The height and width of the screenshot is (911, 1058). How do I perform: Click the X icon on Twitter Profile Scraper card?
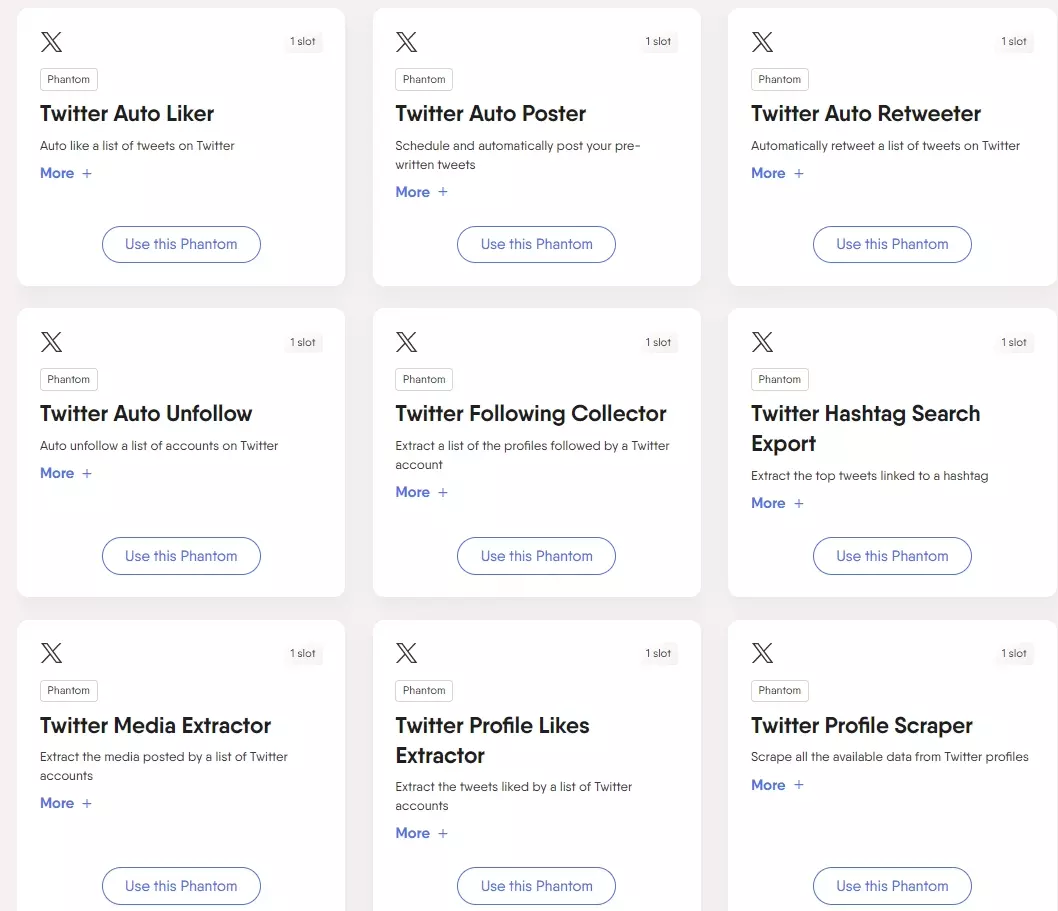click(762, 653)
